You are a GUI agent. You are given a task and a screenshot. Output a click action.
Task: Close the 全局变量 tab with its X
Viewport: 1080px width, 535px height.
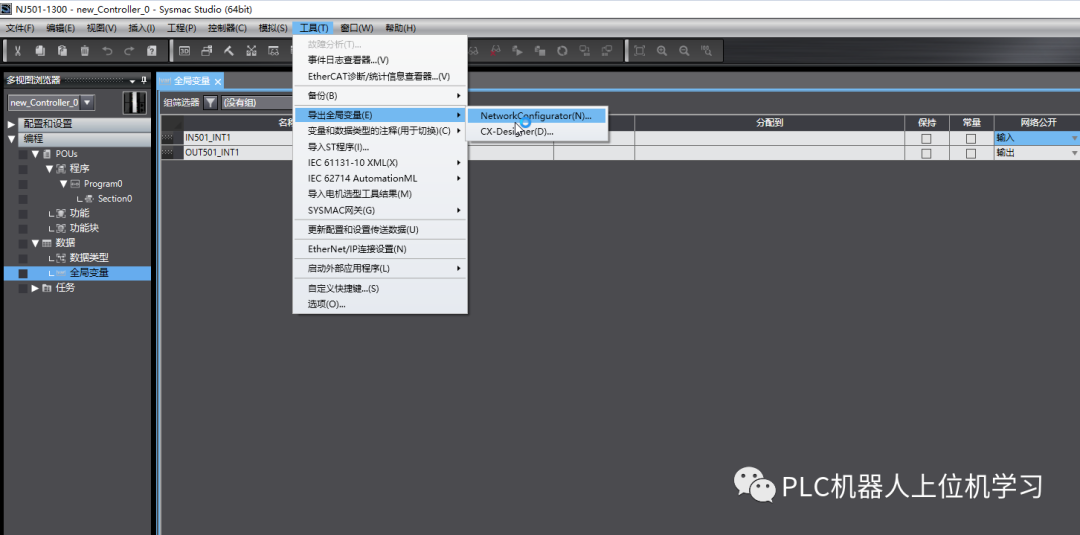(218, 81)
